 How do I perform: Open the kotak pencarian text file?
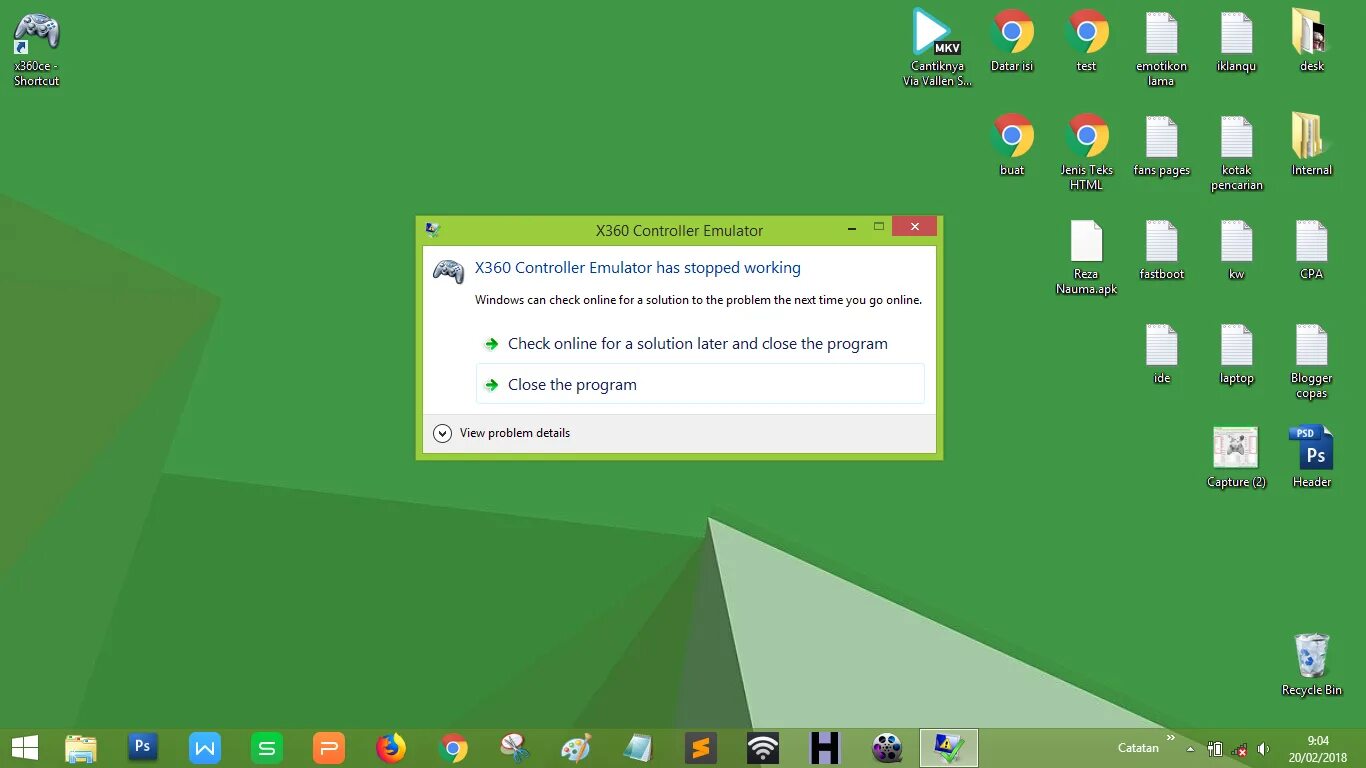pos(1237,152)
